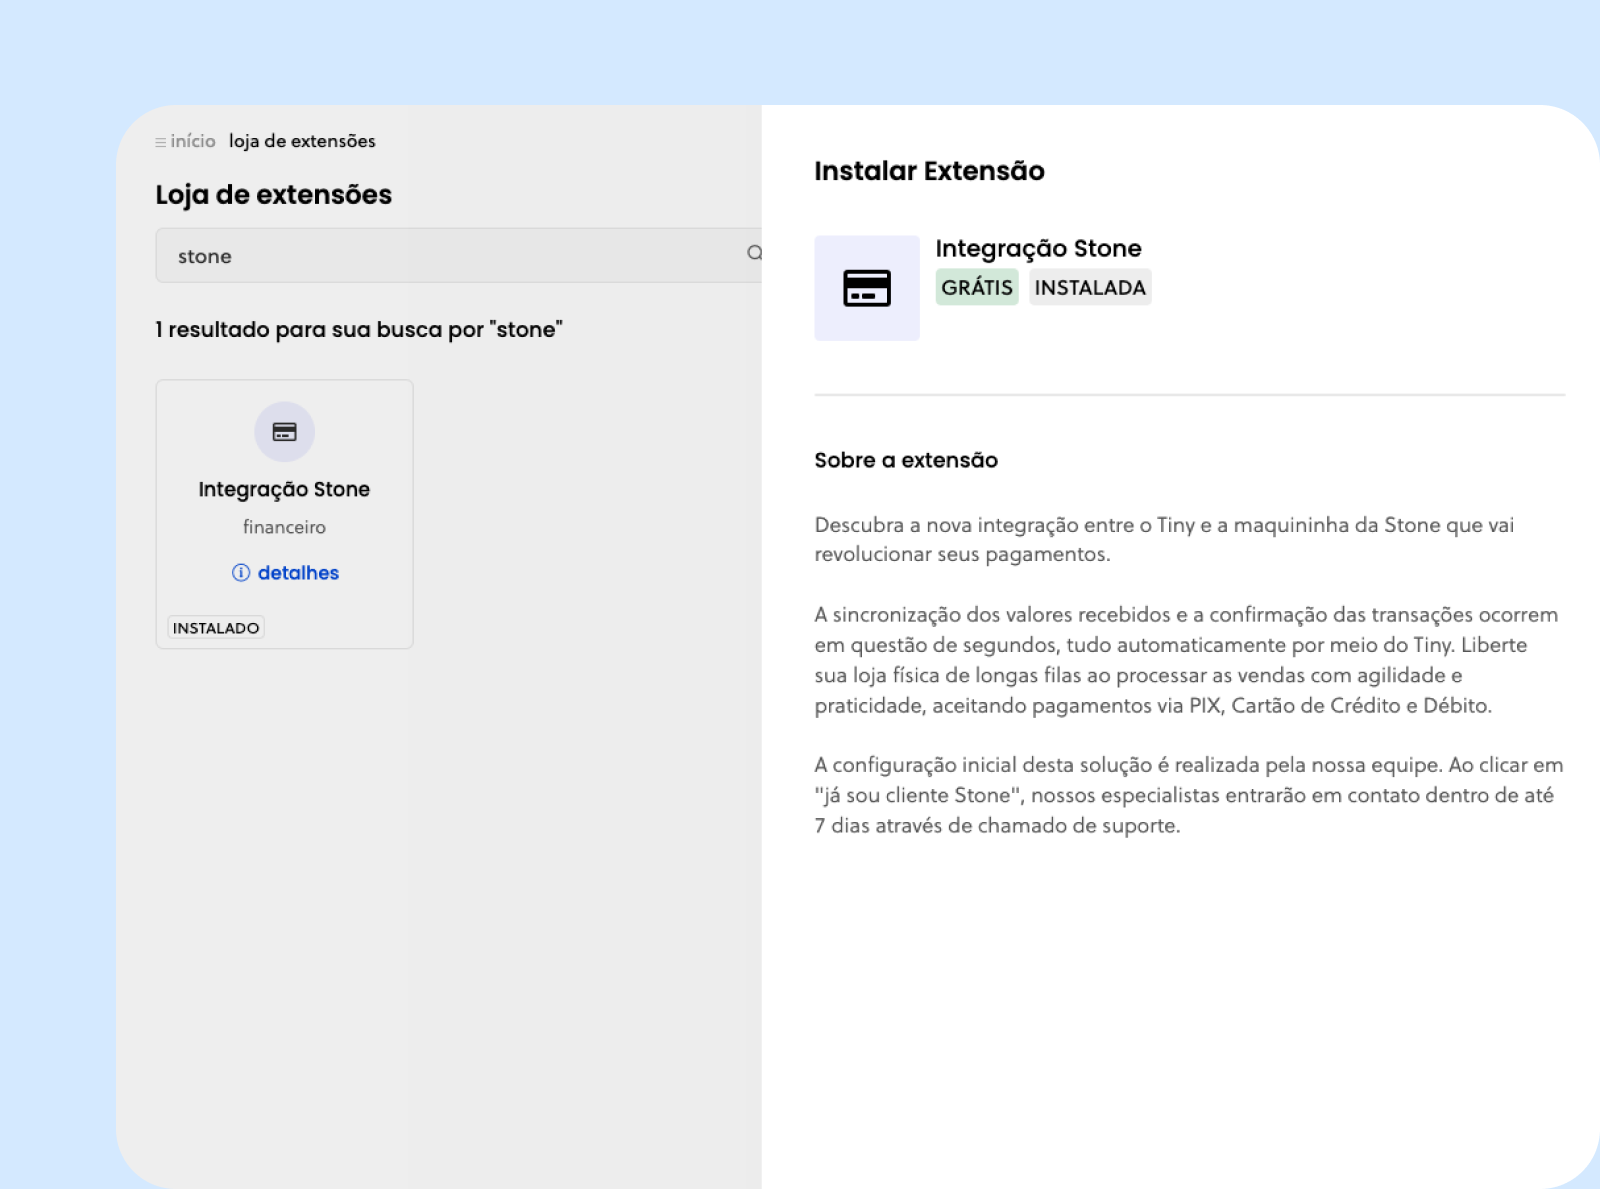
Task: Click the Loja de extensões page heading
Action: click(273, 195)
